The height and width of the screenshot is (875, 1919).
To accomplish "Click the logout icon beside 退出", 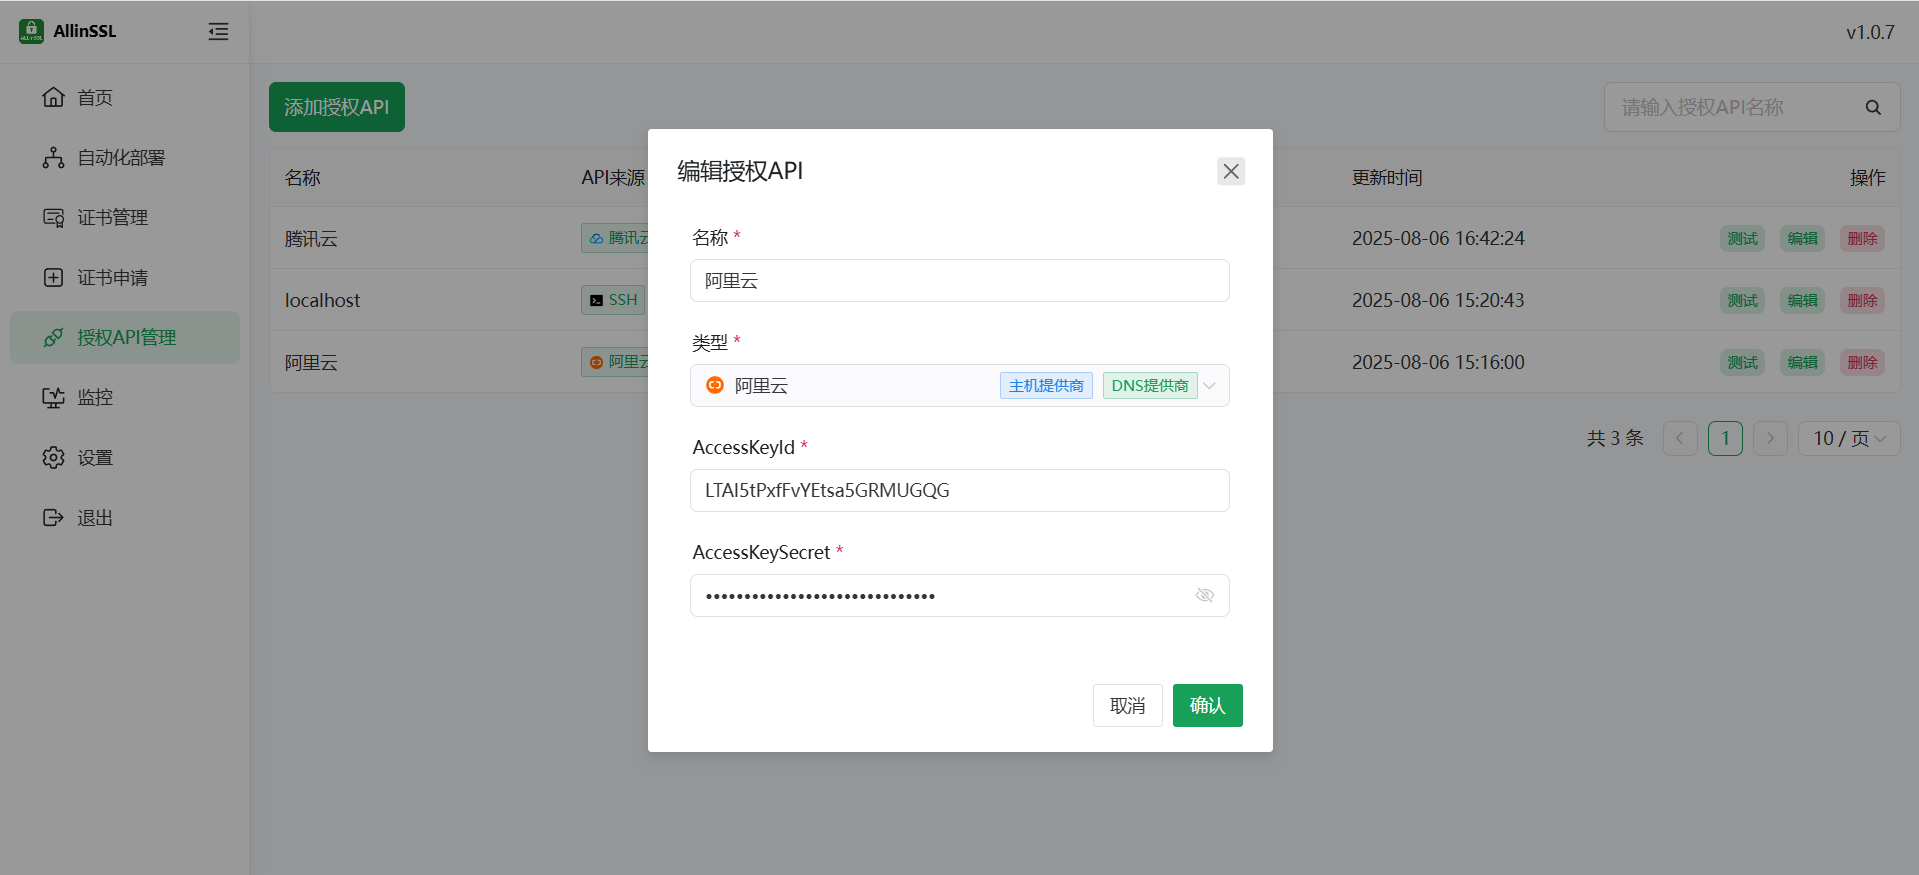I will (x=53, y=517).
